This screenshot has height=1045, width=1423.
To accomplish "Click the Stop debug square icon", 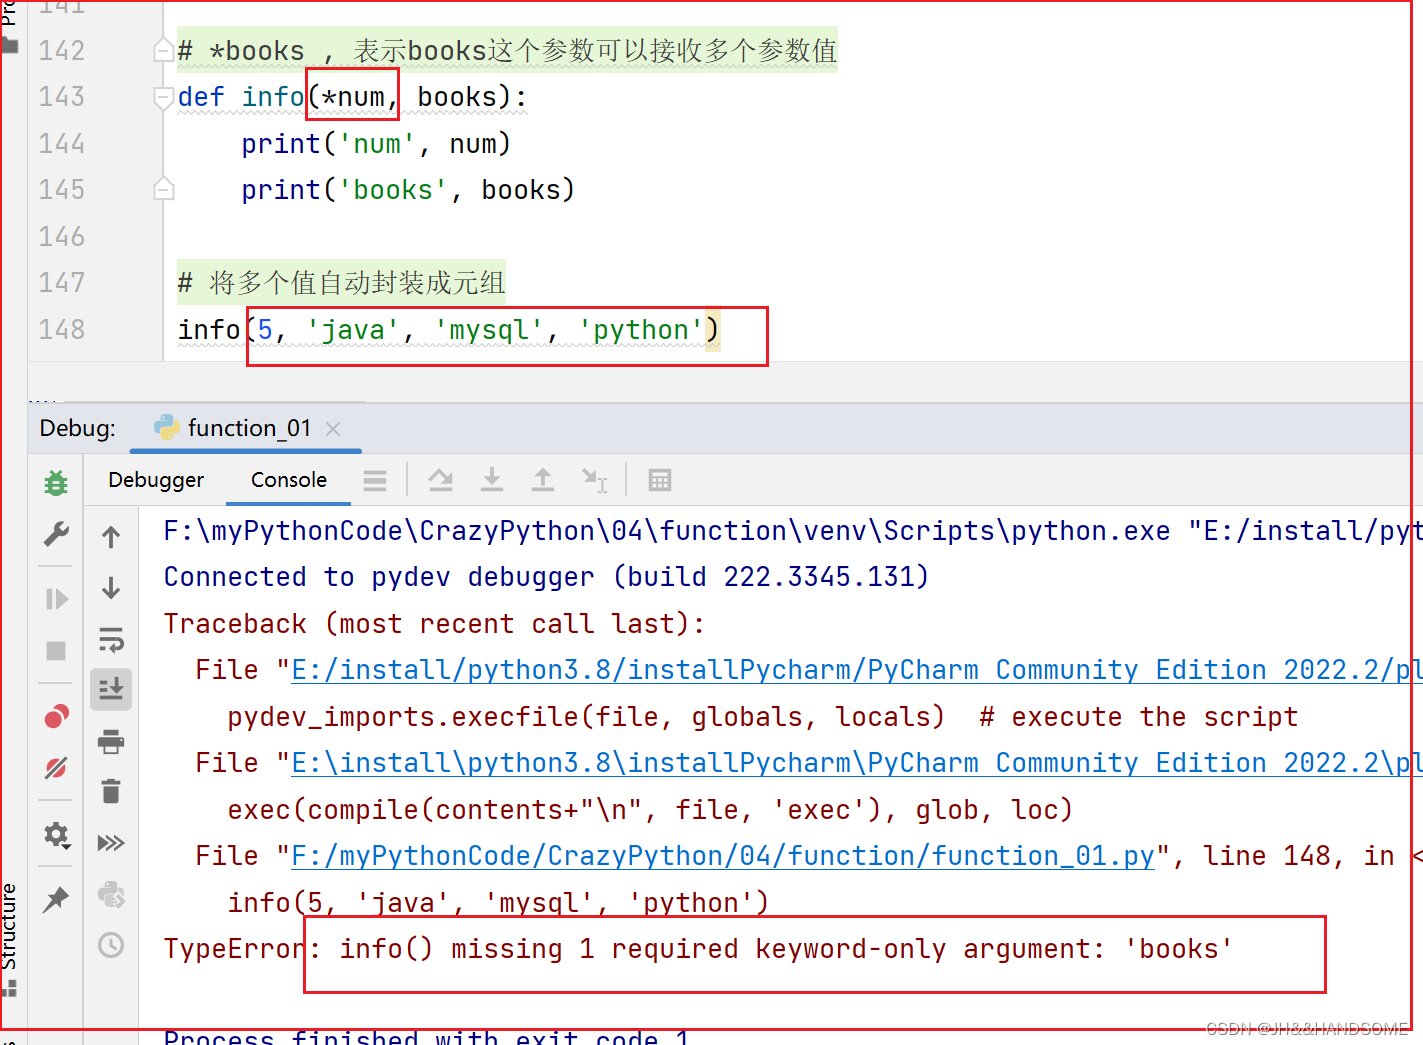I will [x=56, y=651].
